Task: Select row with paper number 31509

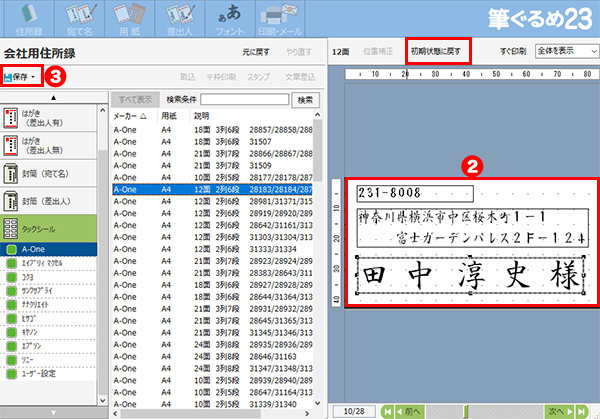Action: pos(212,166)
